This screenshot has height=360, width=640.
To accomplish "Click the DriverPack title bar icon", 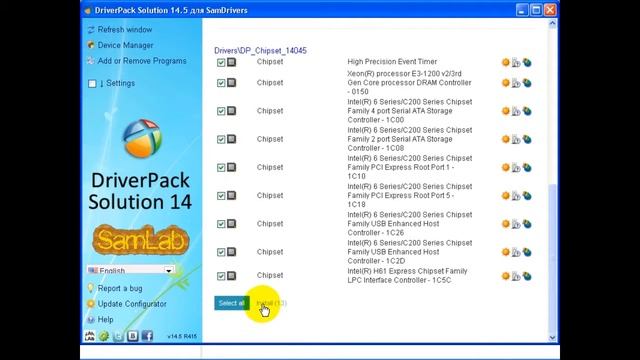I will (x=87, y=11).
